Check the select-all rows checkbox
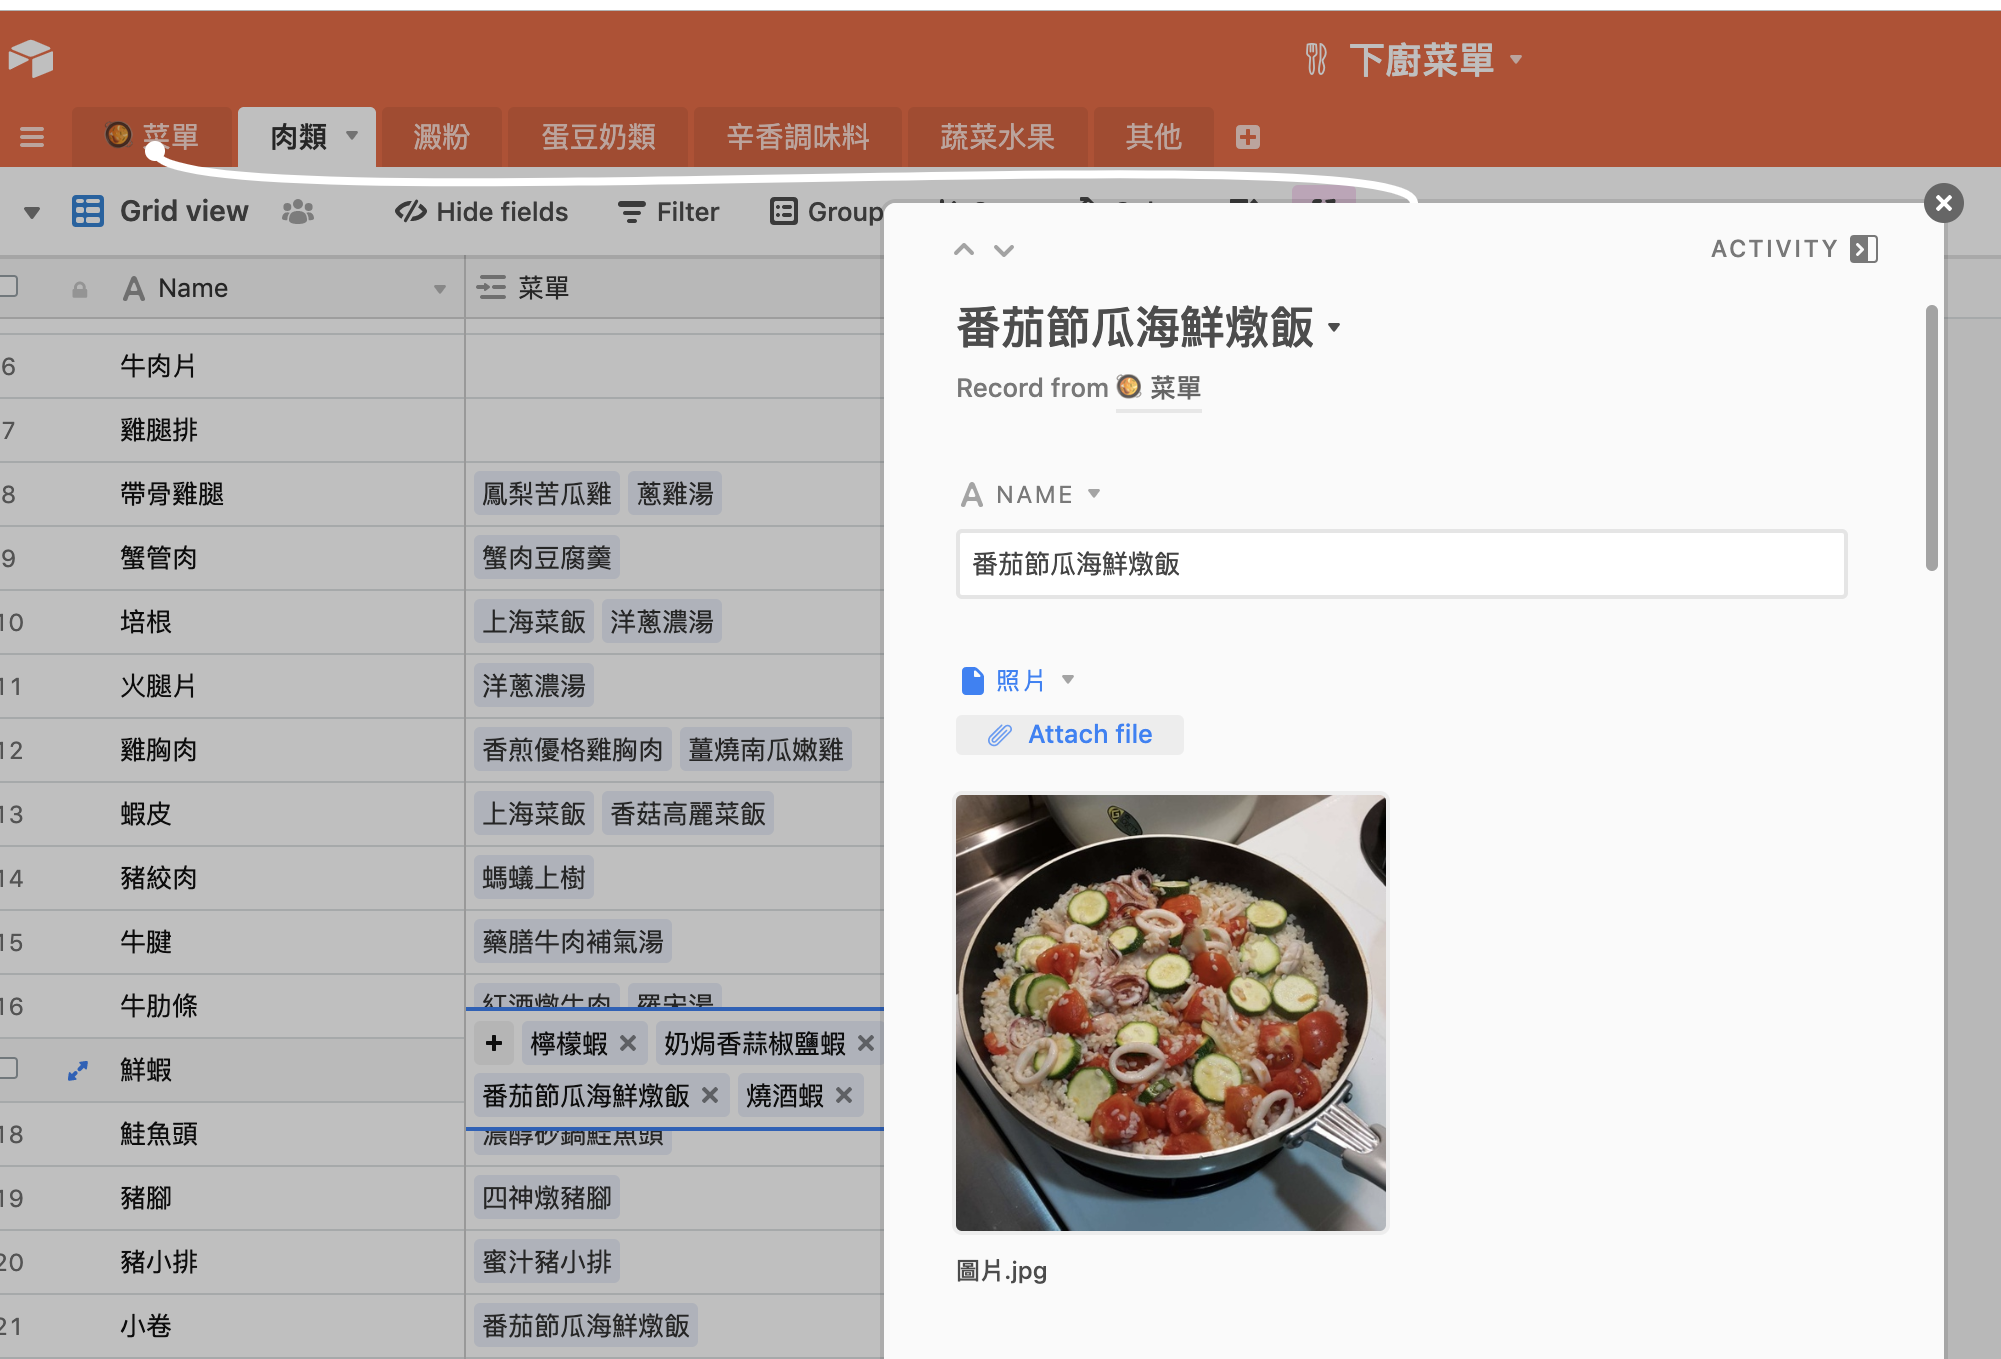2001x1359 pixels. (8, 287)
